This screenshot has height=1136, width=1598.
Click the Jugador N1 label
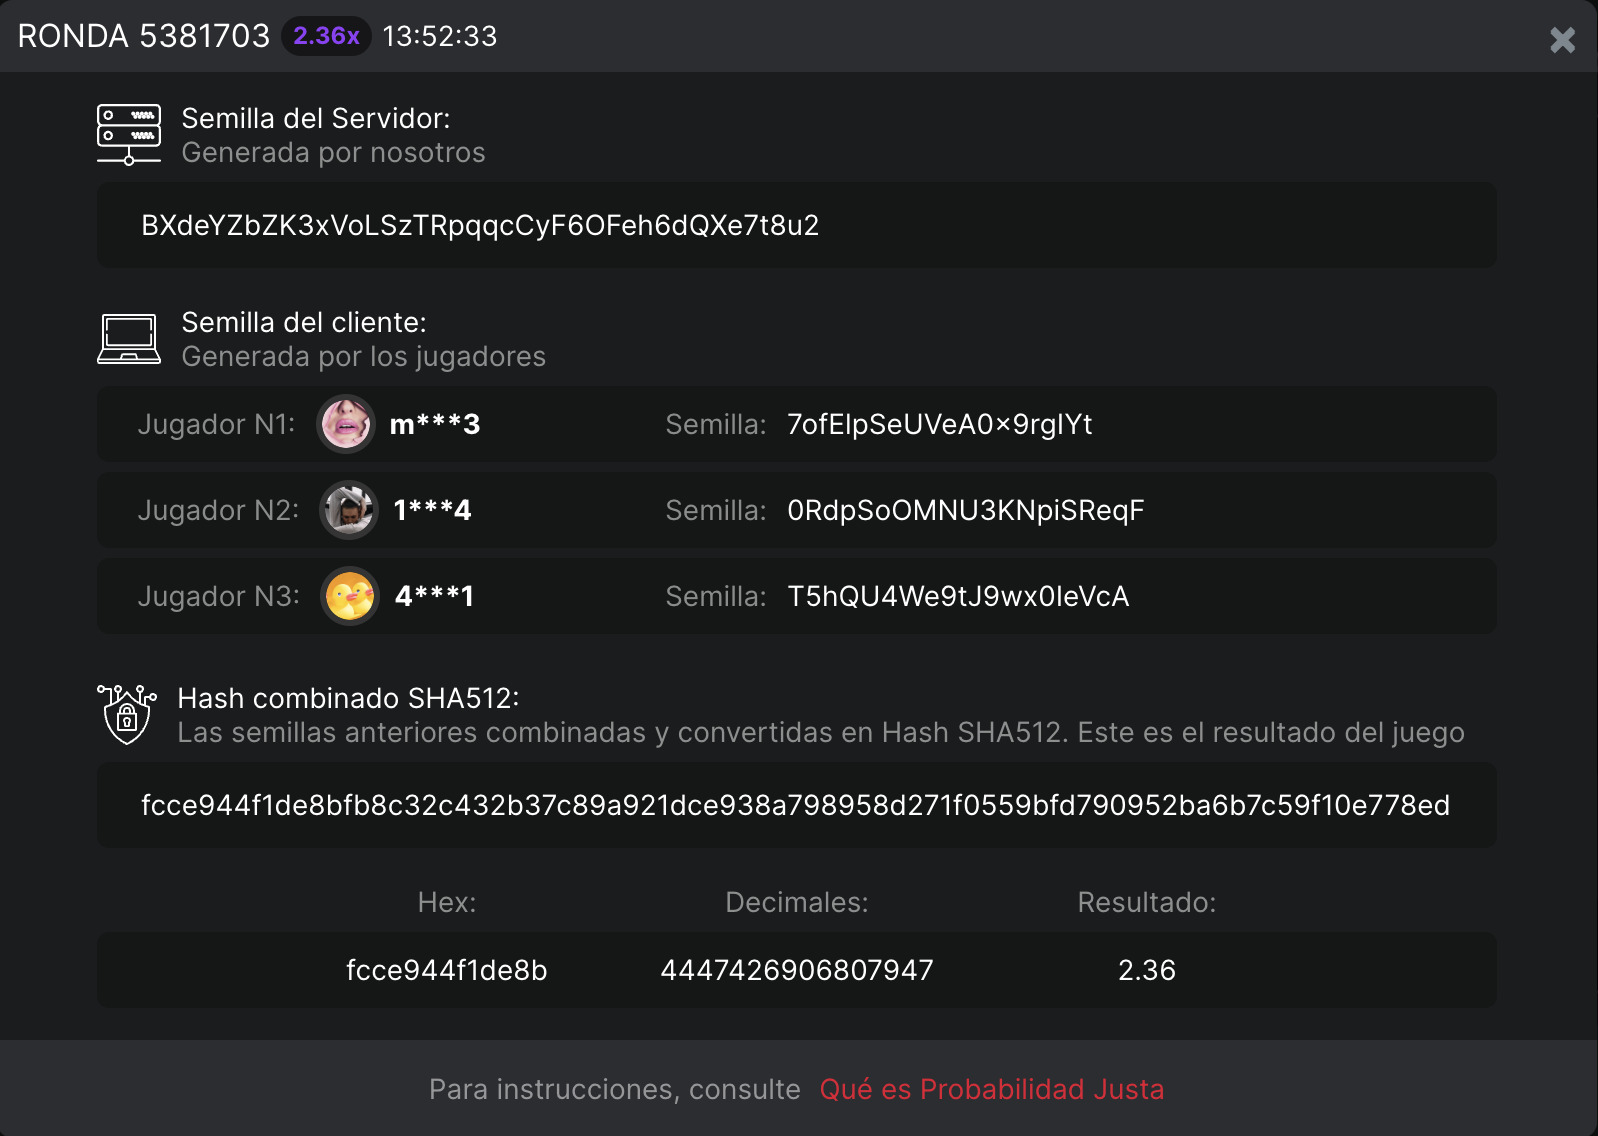(x=216, y=424)
